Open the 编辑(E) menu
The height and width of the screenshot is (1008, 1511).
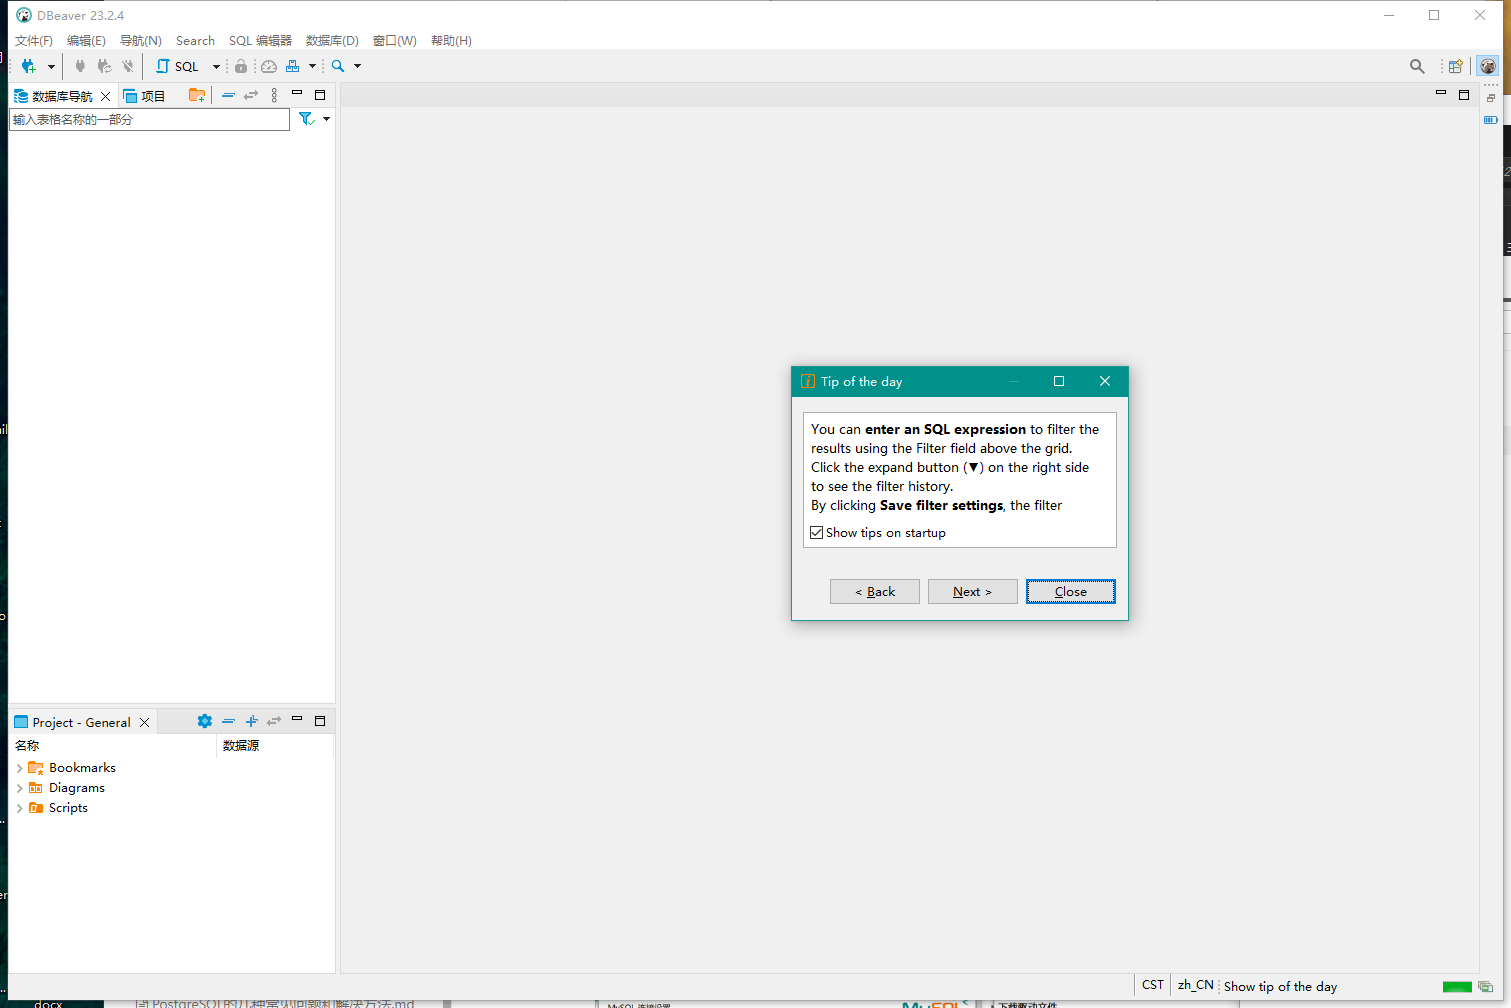86,41
